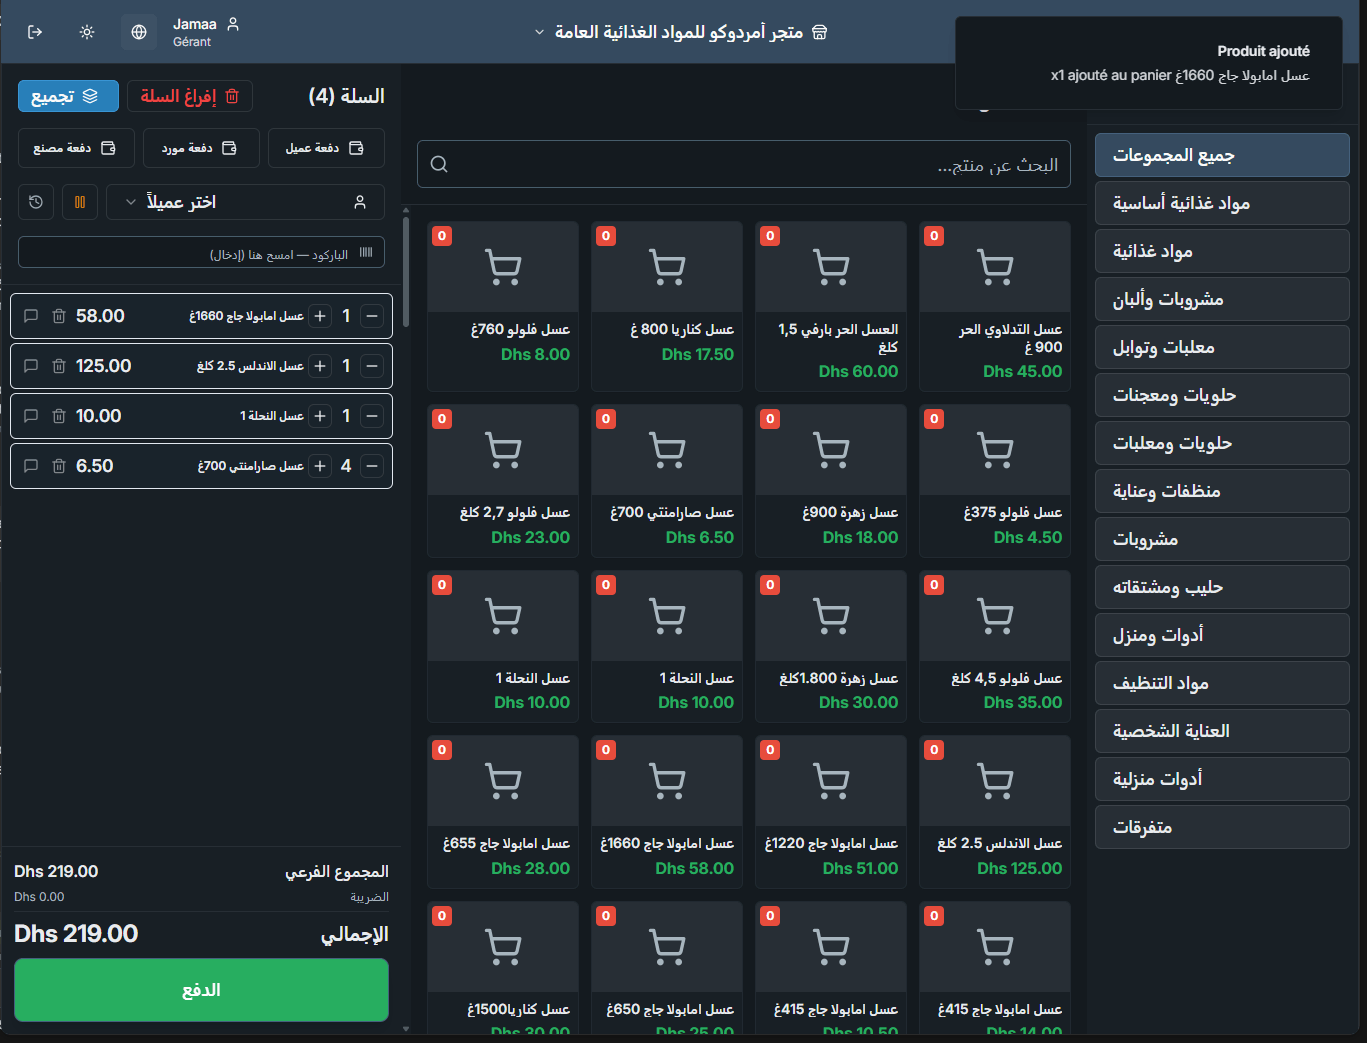Add عسل كناريا 800 غ product card
1367x1043 pixels.
pyautogui.click(x=667, y=306)
